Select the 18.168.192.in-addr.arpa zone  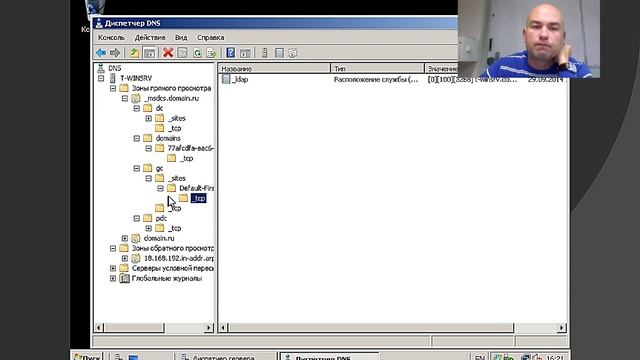pyautogui.click(x=179, y=258)
